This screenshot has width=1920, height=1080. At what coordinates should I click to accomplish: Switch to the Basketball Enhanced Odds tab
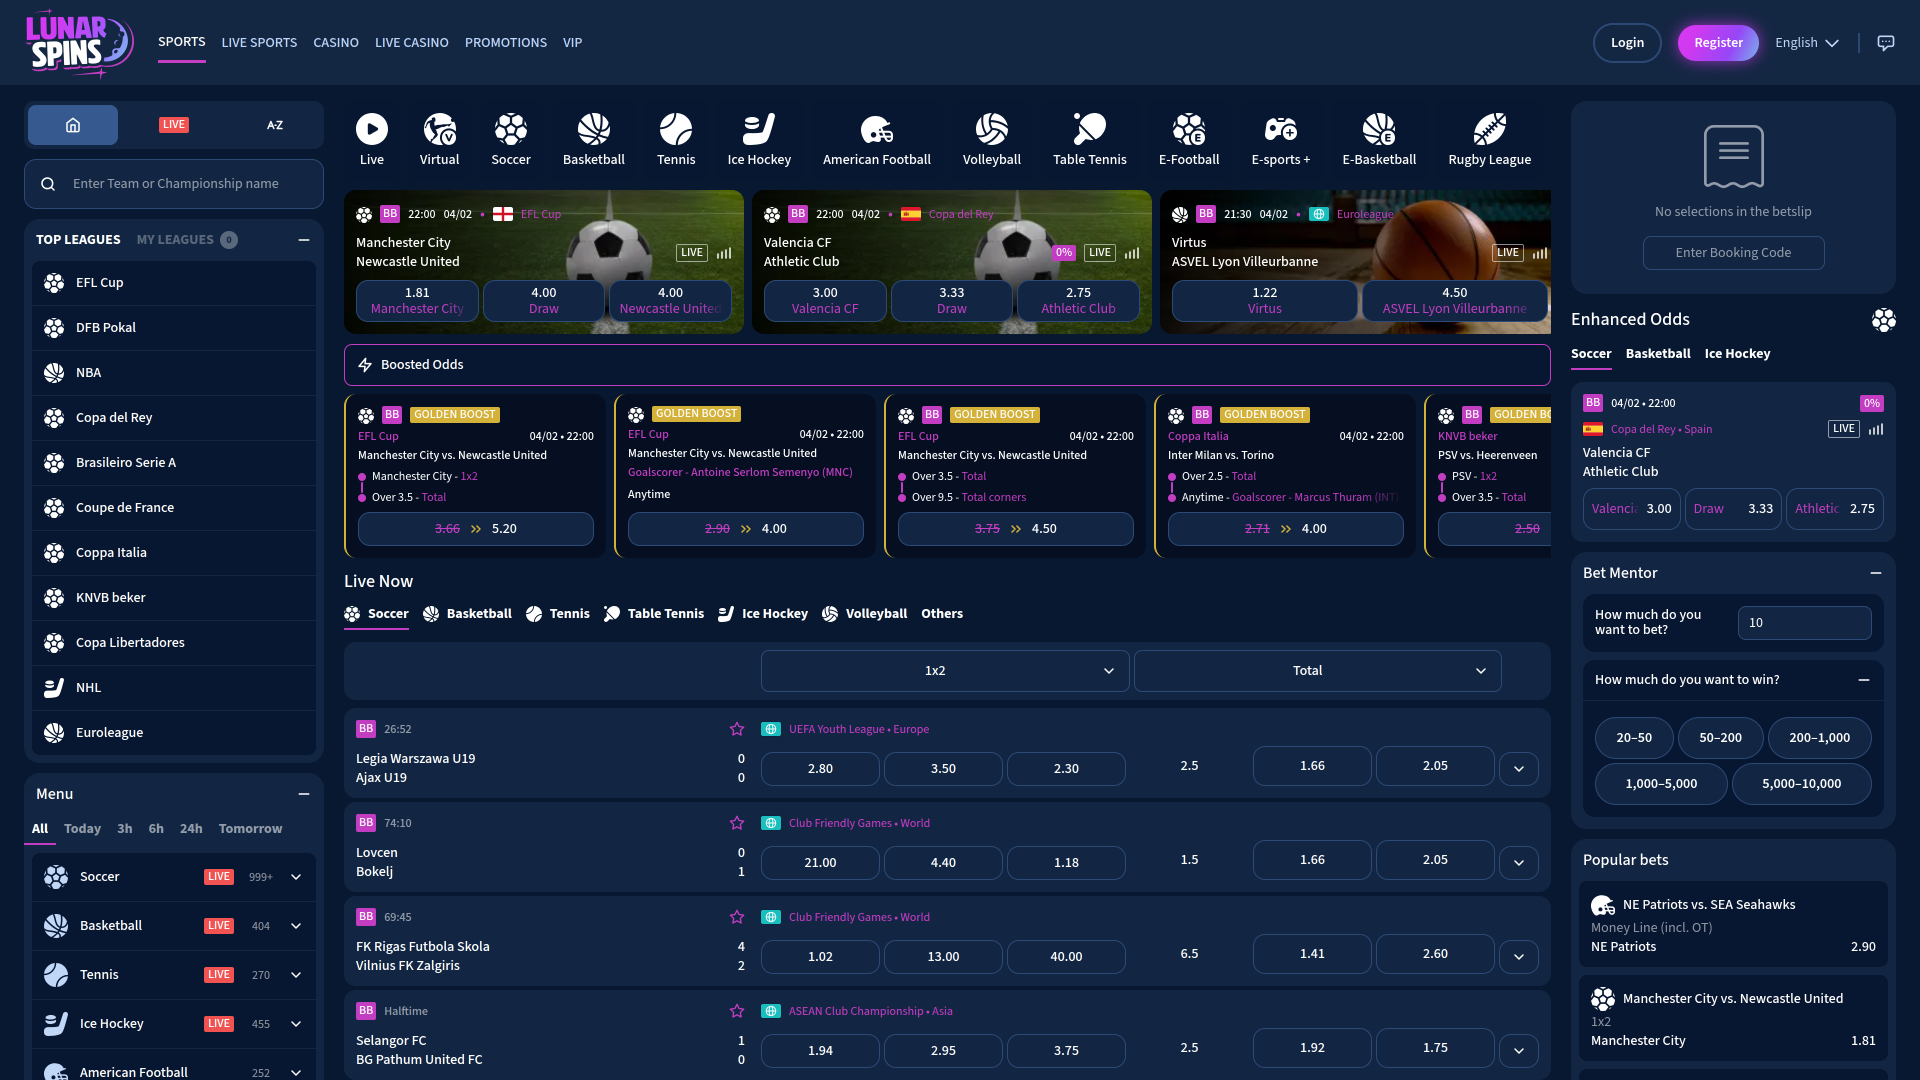click(1657, 353)
